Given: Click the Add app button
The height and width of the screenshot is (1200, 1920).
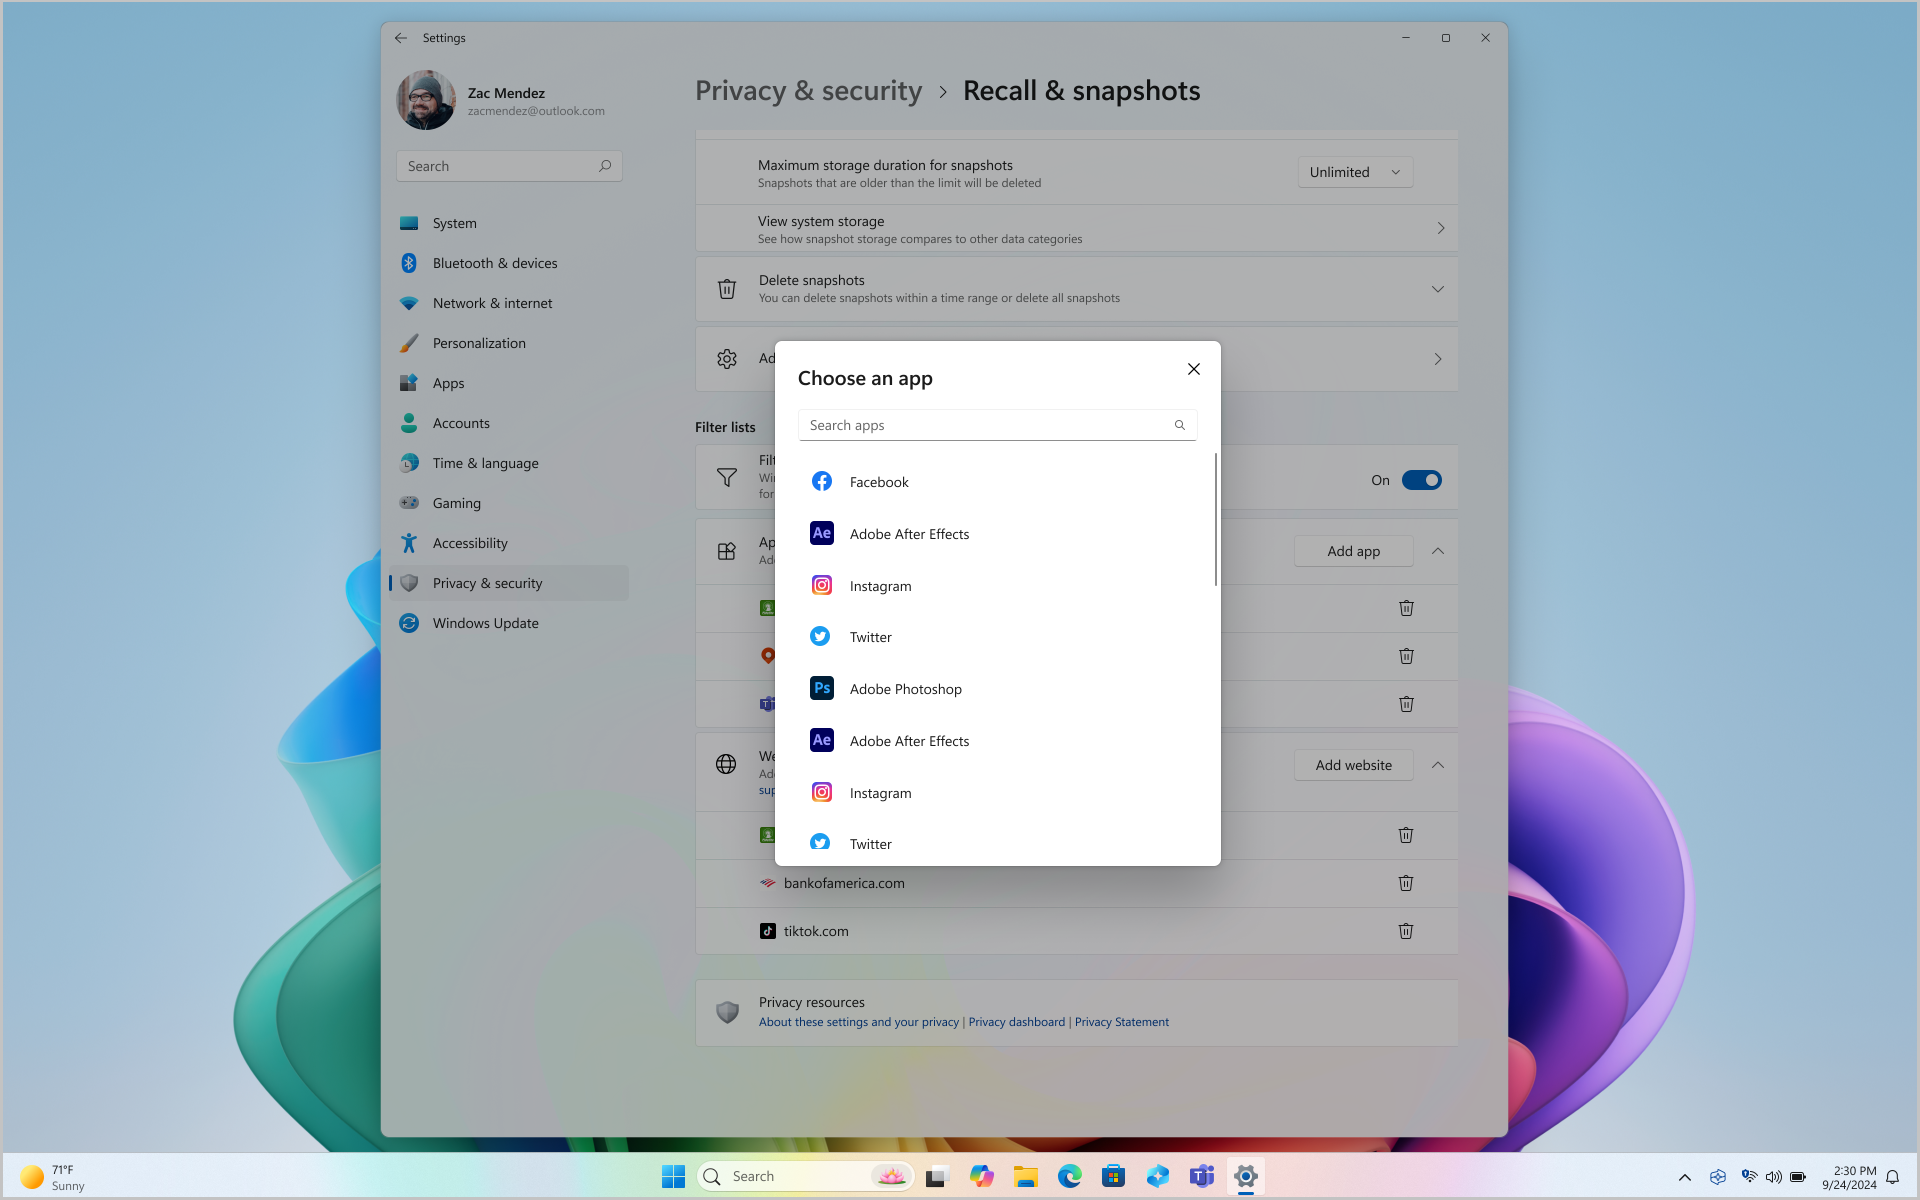Looking at the screenshot, I should [x=1352, y=549].
